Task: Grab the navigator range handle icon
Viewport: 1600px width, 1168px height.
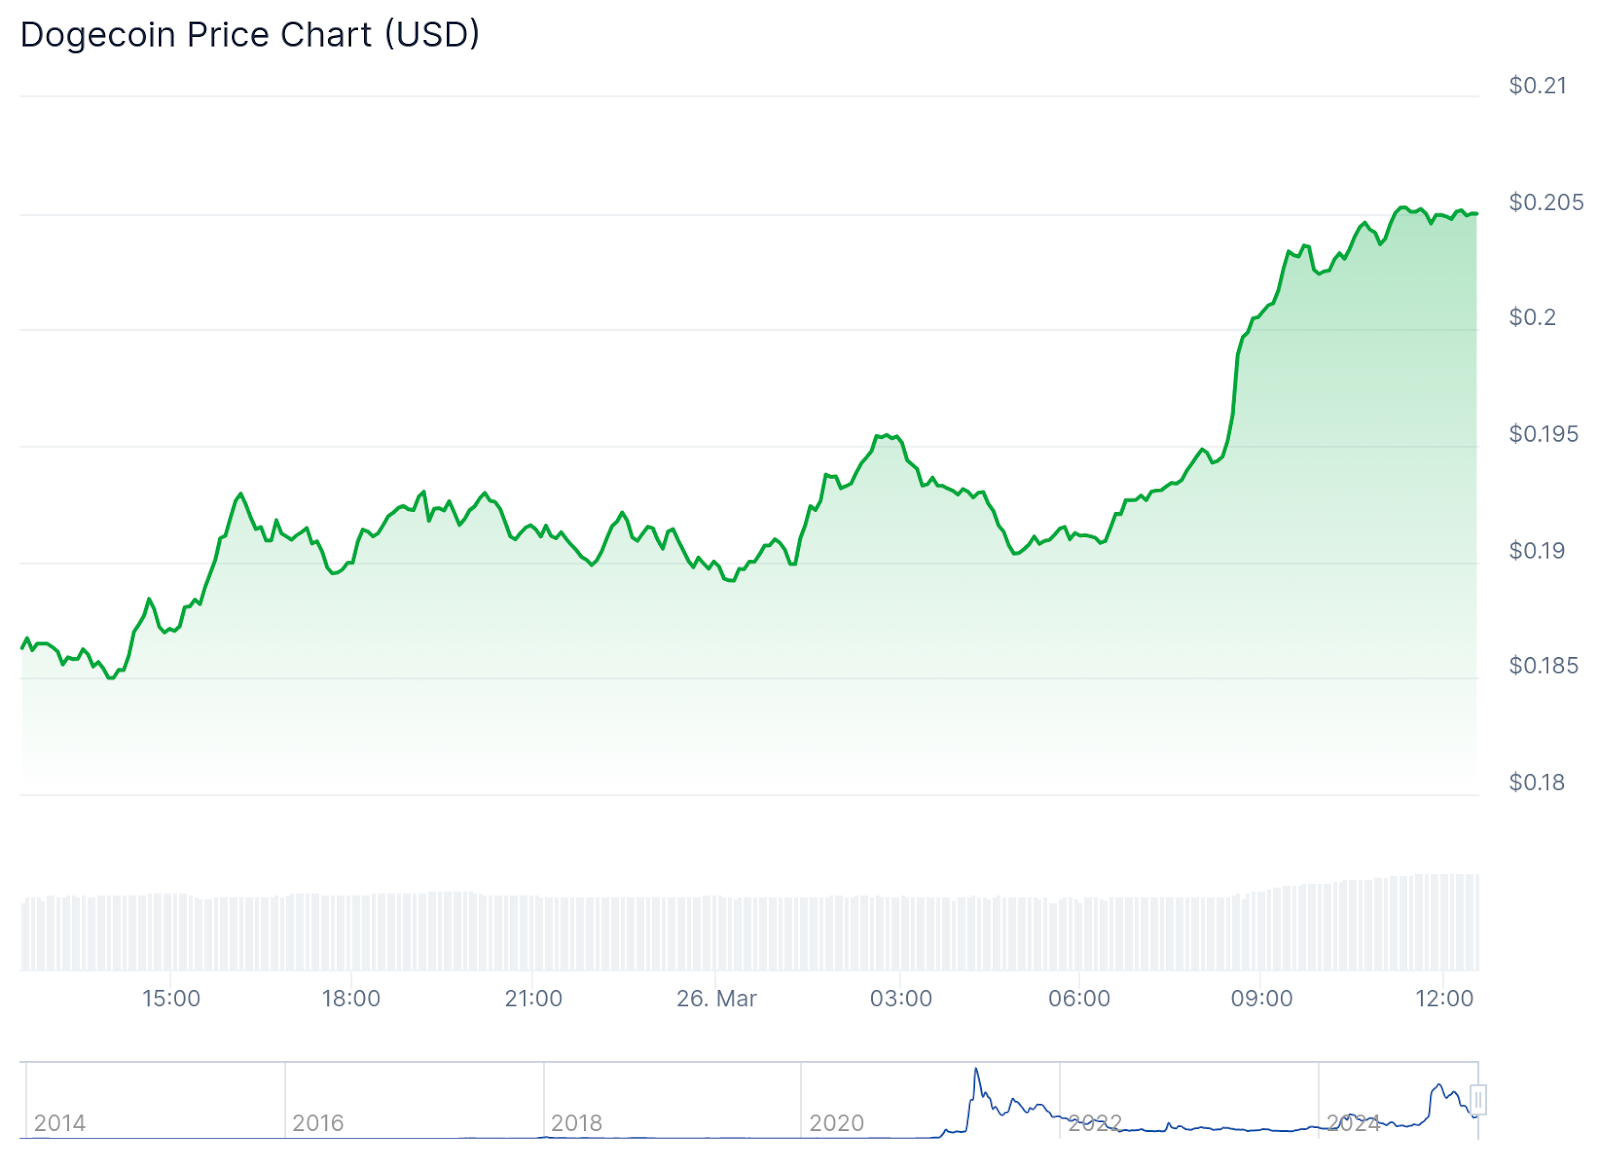Action: tap(1478, 1100)
